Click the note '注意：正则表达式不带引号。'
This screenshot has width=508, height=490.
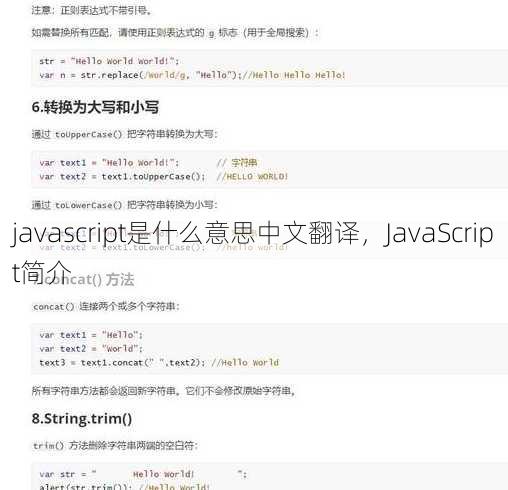click(x=92, y=10)
